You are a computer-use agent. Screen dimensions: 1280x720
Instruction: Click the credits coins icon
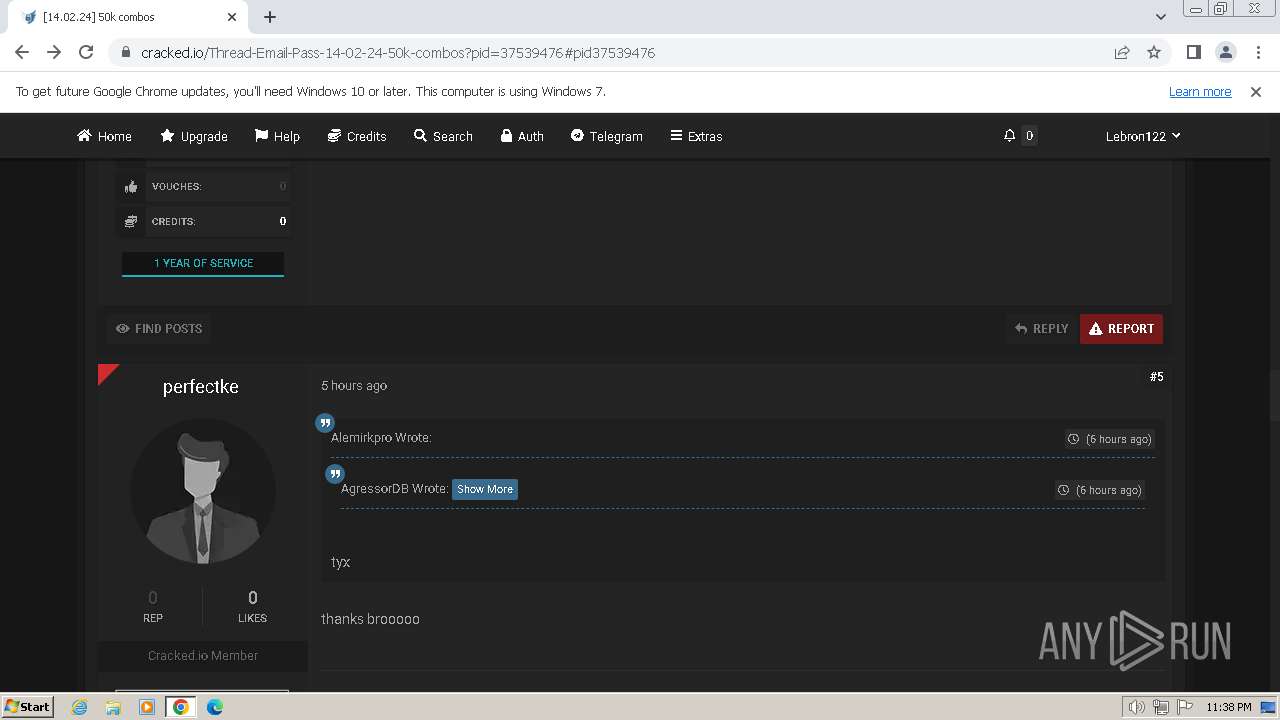click(131, 221)
